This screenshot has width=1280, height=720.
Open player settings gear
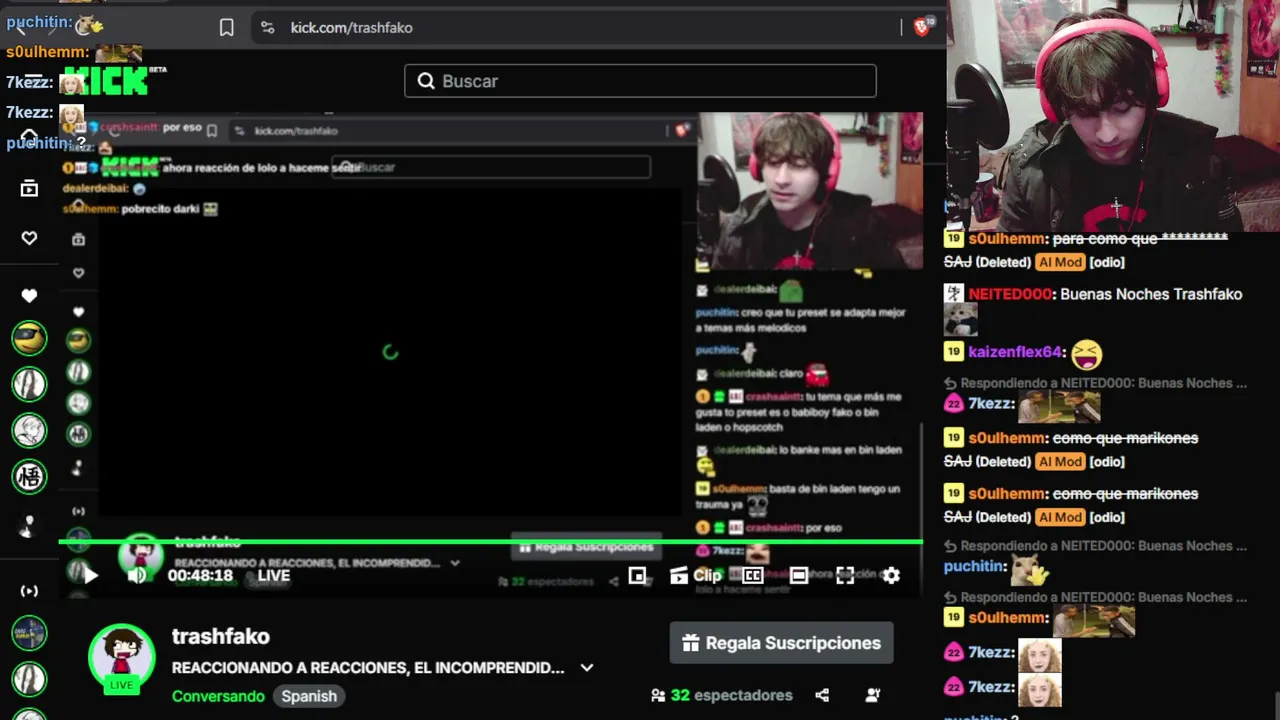891,575
